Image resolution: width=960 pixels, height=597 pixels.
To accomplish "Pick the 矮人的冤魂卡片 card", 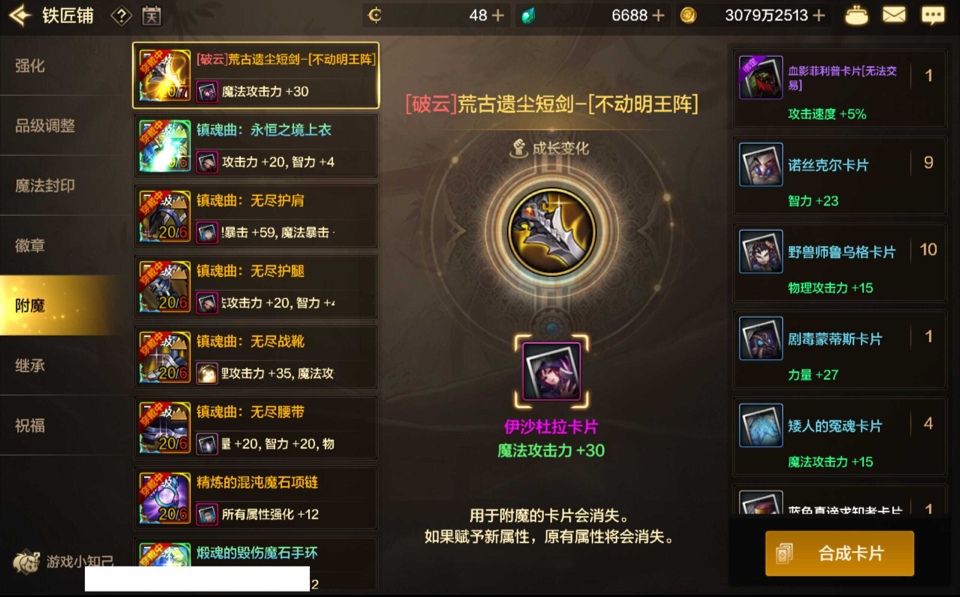I will pos(839,437).
